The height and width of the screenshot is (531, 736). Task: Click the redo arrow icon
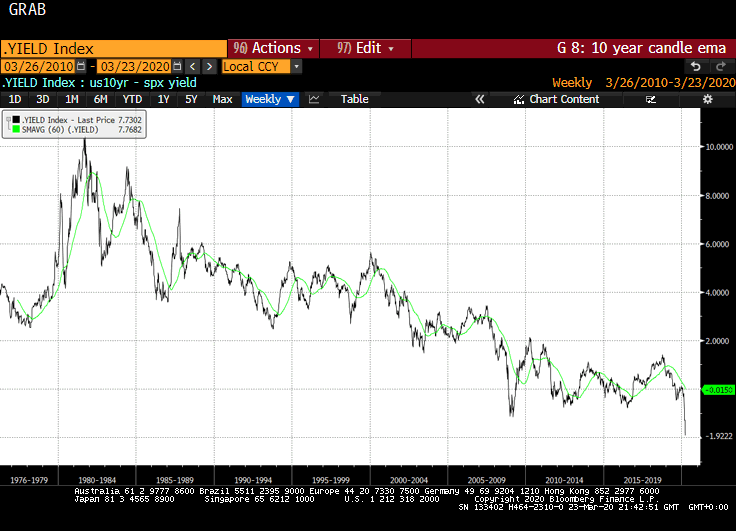click(721, 66)
